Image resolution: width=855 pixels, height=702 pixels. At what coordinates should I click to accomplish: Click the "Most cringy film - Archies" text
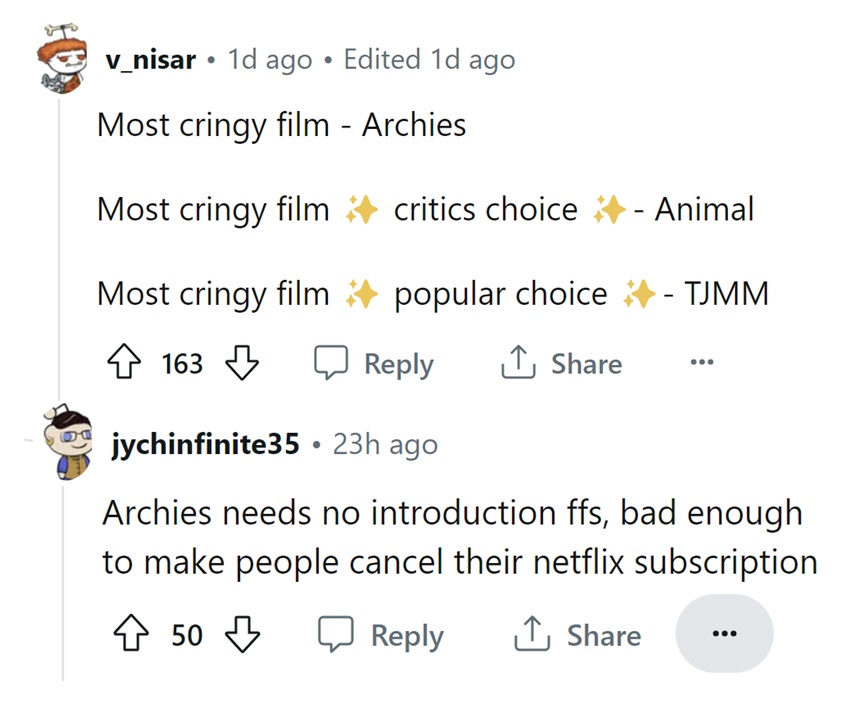[x=281, y=126]
